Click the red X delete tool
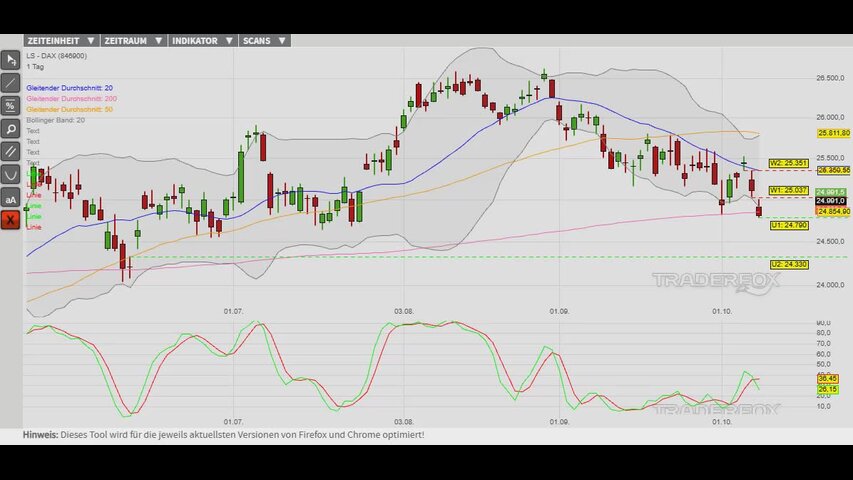Viewport: 853px width, 480px height. [10, 220]
